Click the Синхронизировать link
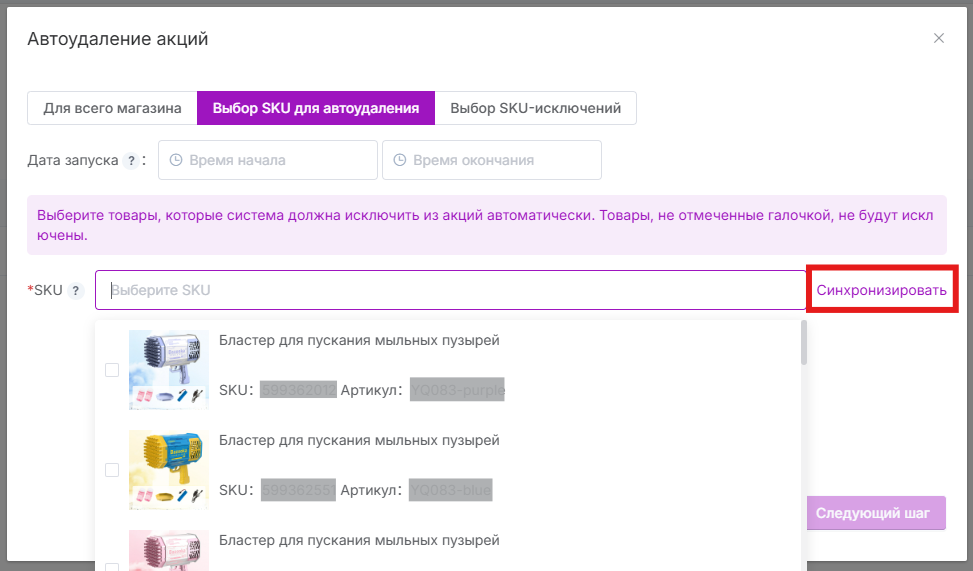 coord(881,290)
